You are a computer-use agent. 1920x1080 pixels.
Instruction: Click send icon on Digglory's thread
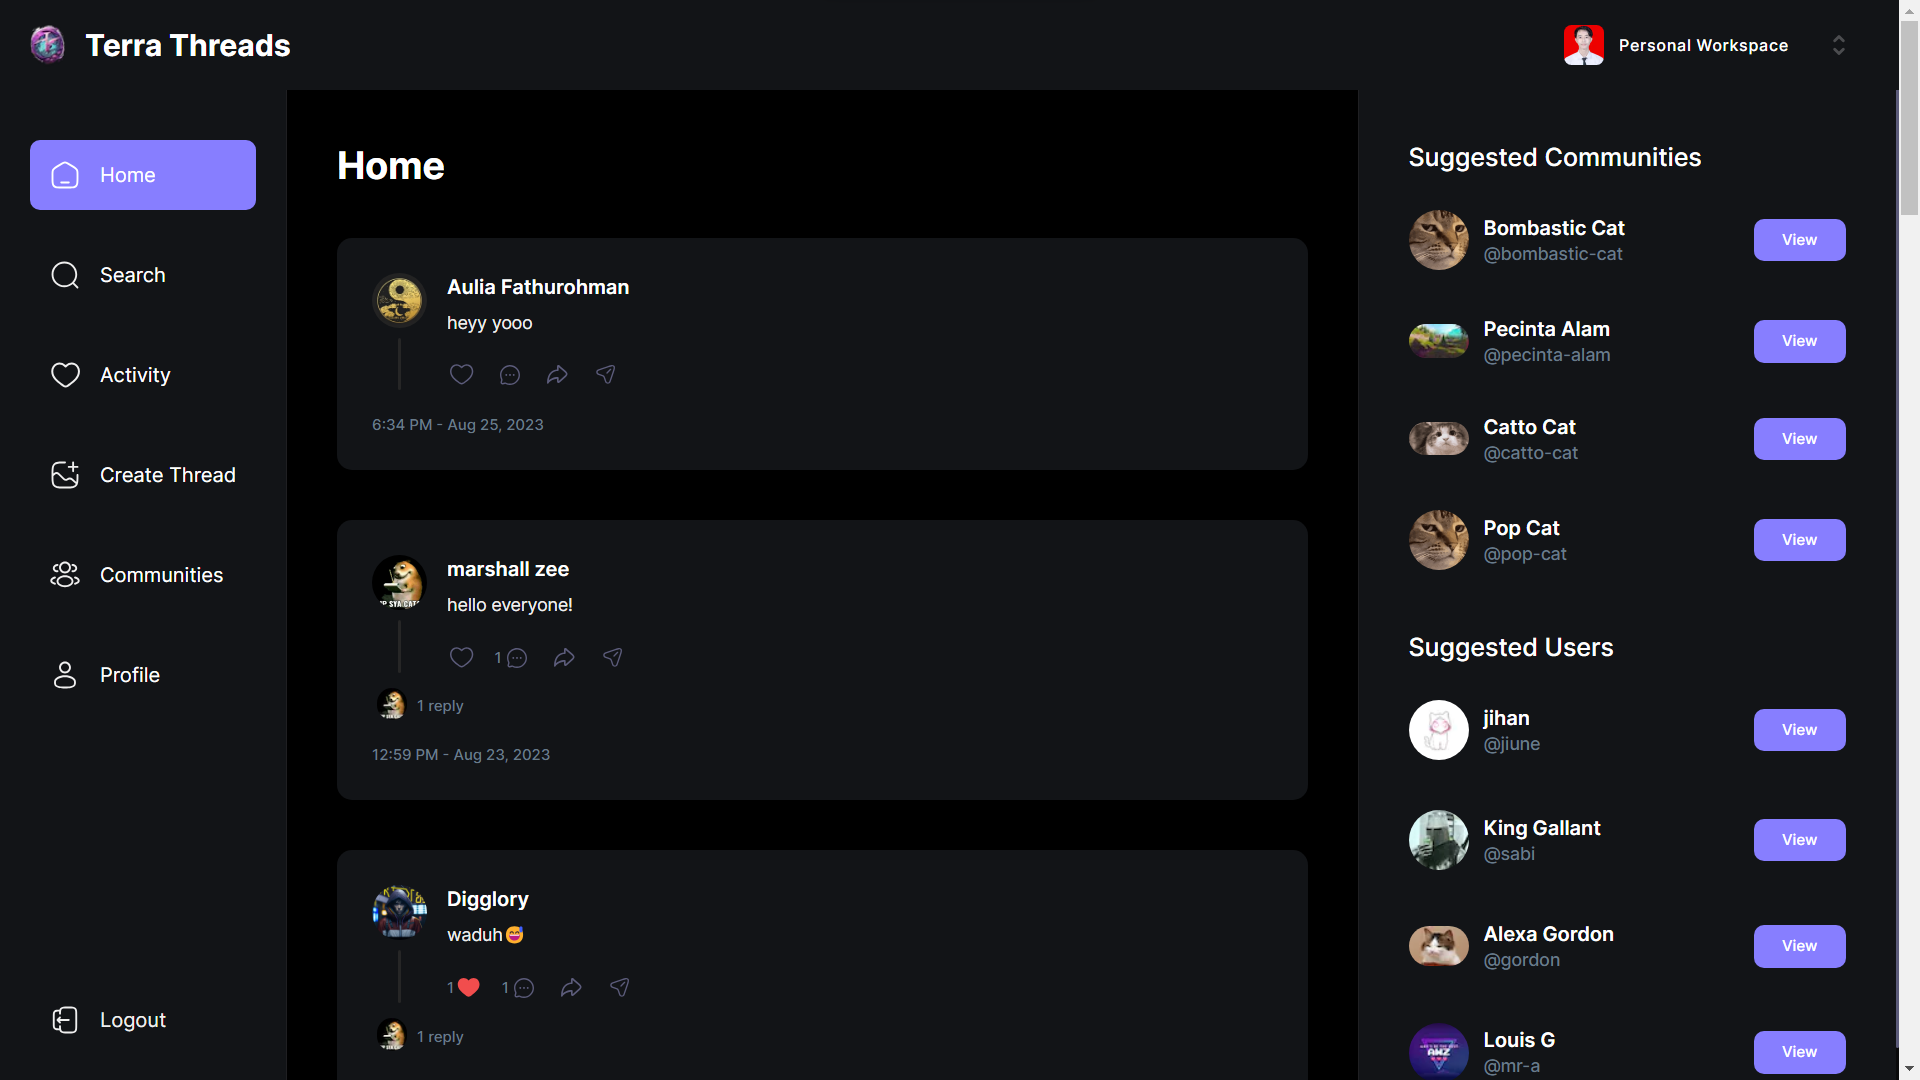click(x=620, y=987)
